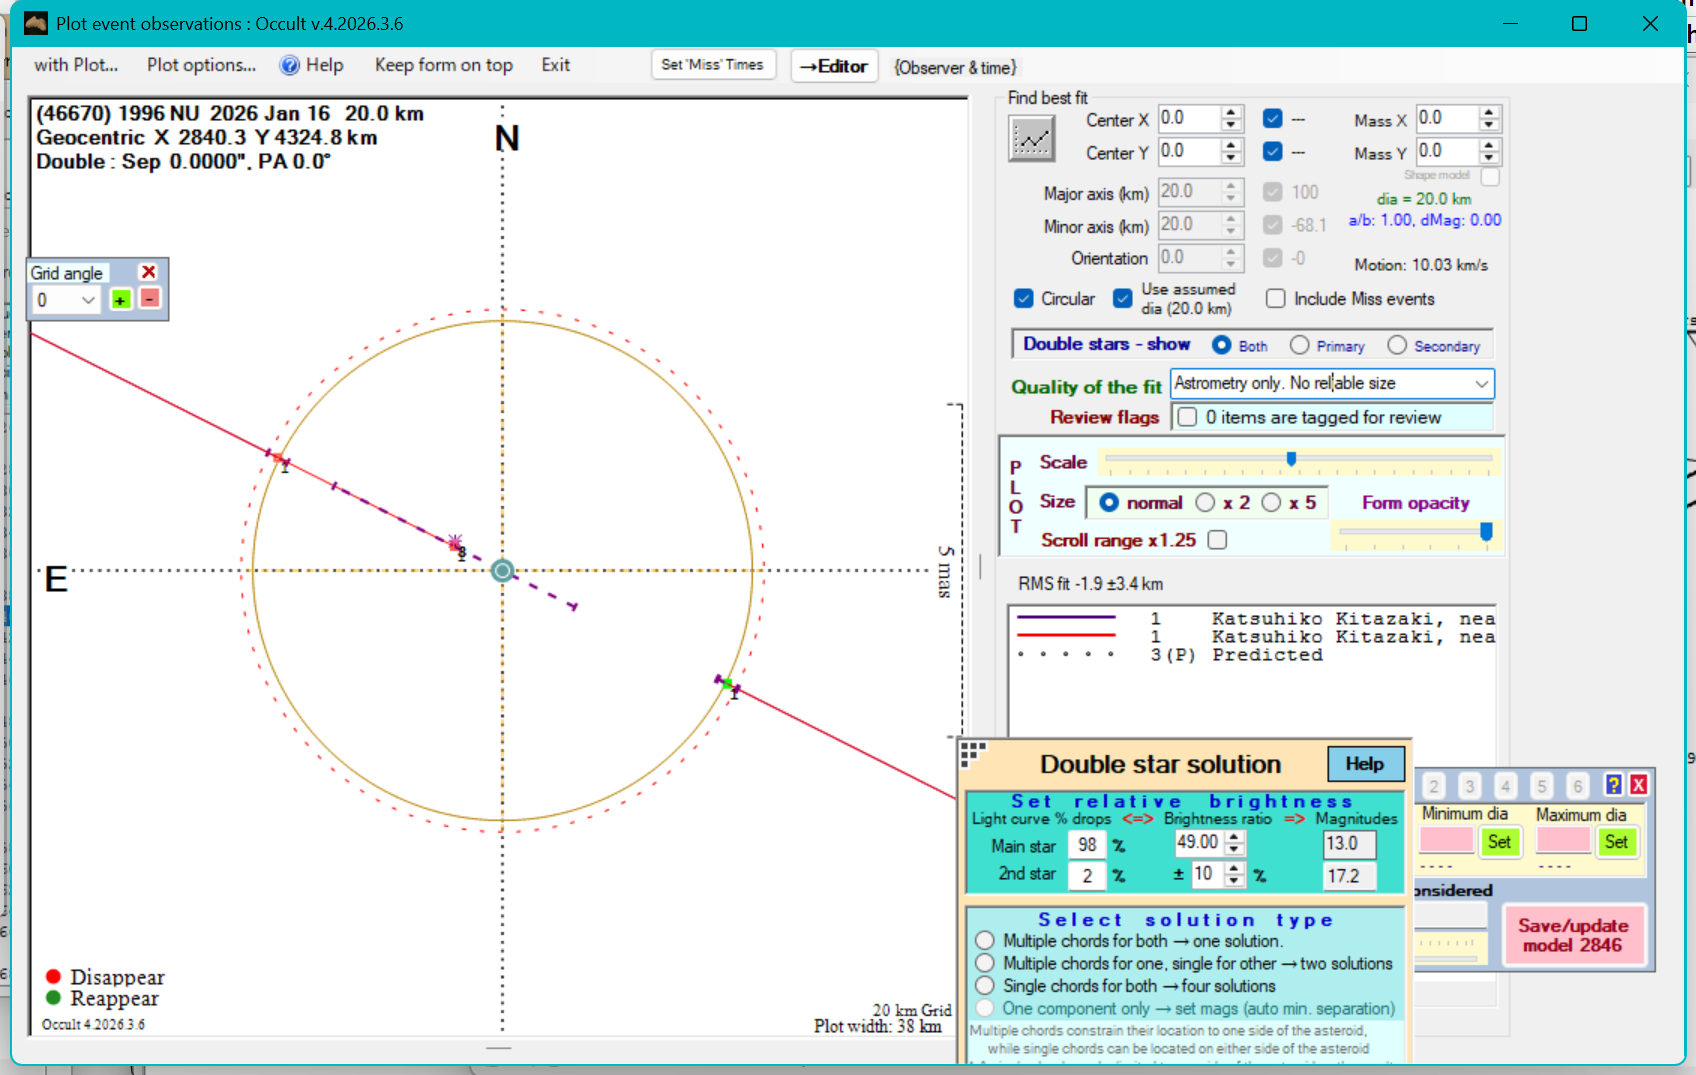1696x1075 pixels.
Task: Expand the Quality of the fit dropdown
Action: (1481, 384)
